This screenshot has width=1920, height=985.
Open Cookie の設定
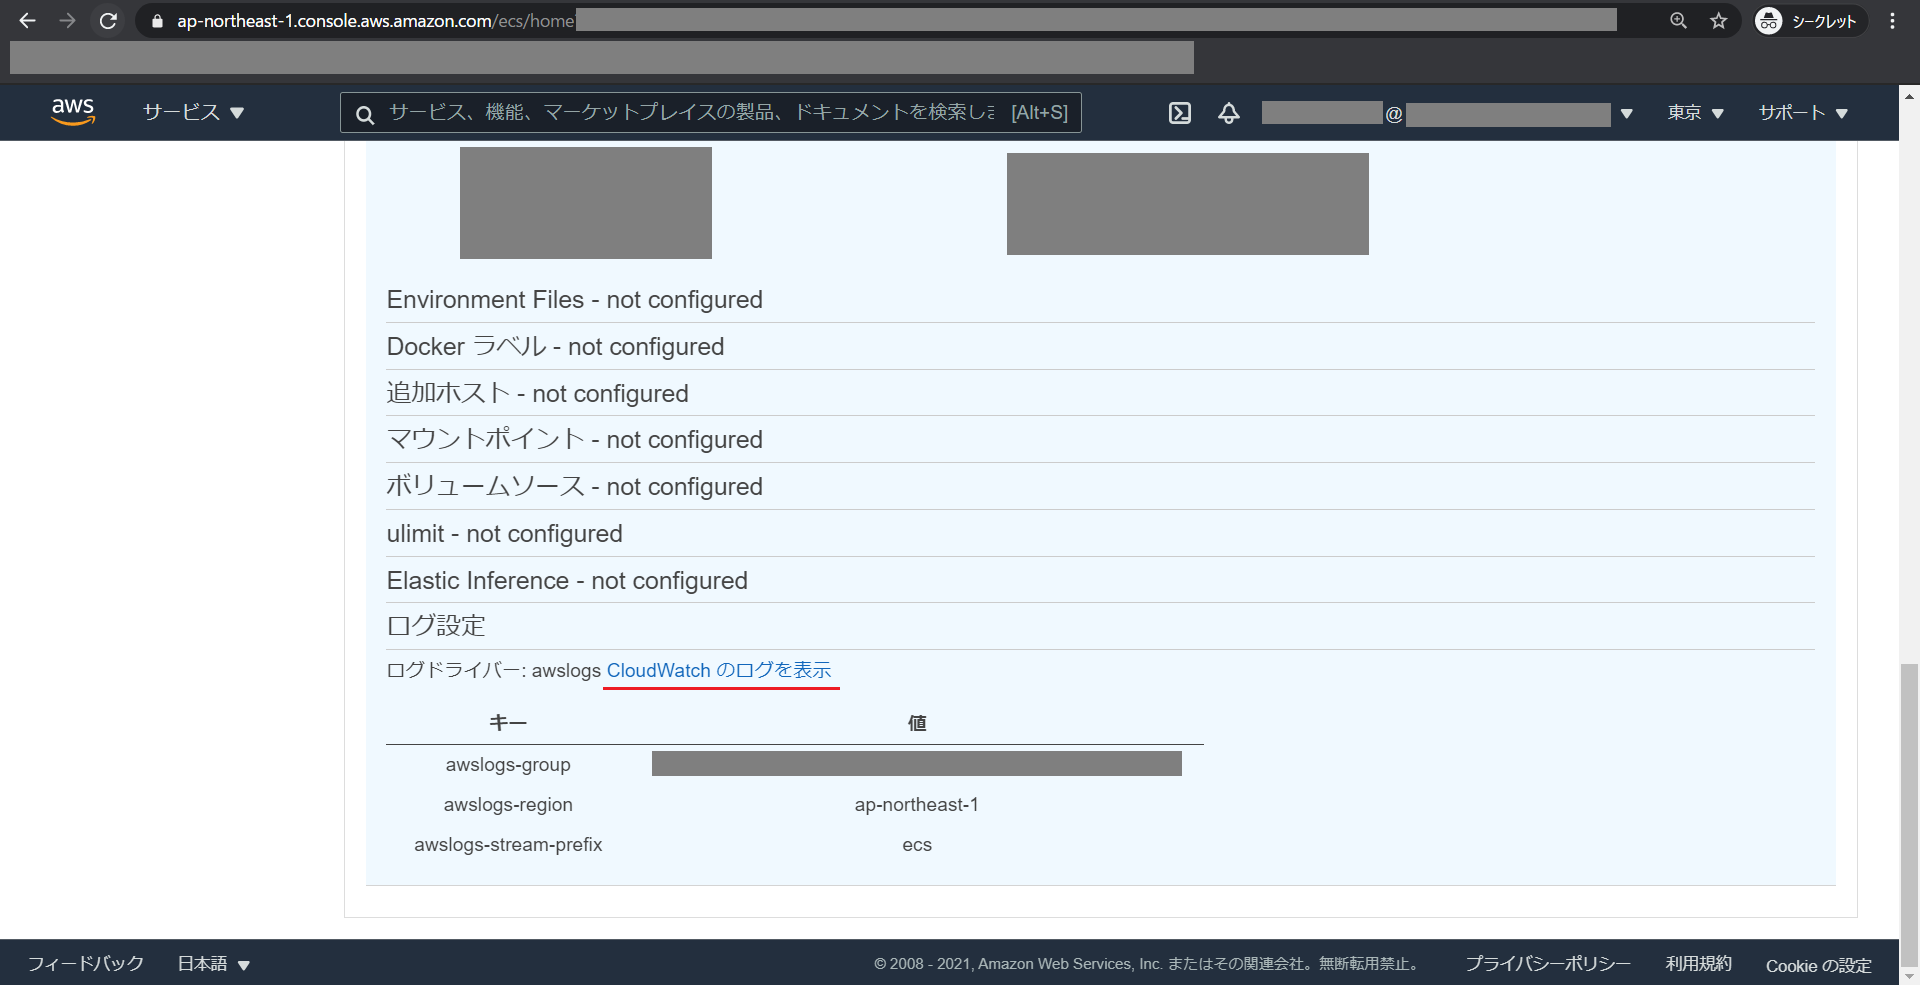pyautogui.click(x=1818, y=966)
